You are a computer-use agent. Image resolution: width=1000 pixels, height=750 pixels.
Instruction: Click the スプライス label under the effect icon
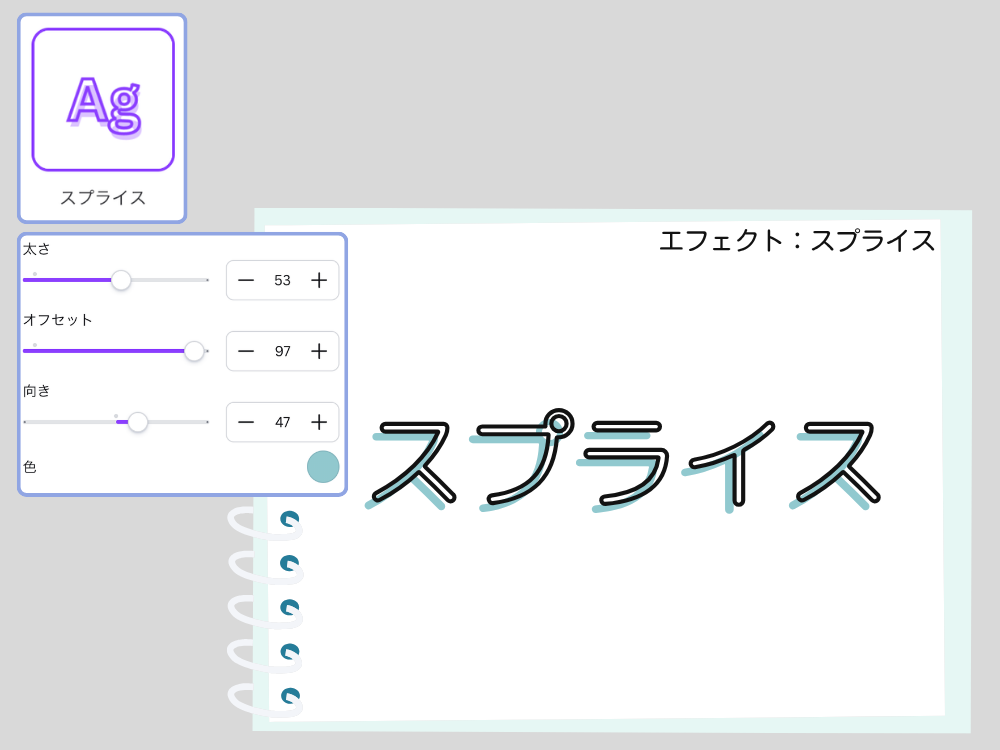point(101,197)
